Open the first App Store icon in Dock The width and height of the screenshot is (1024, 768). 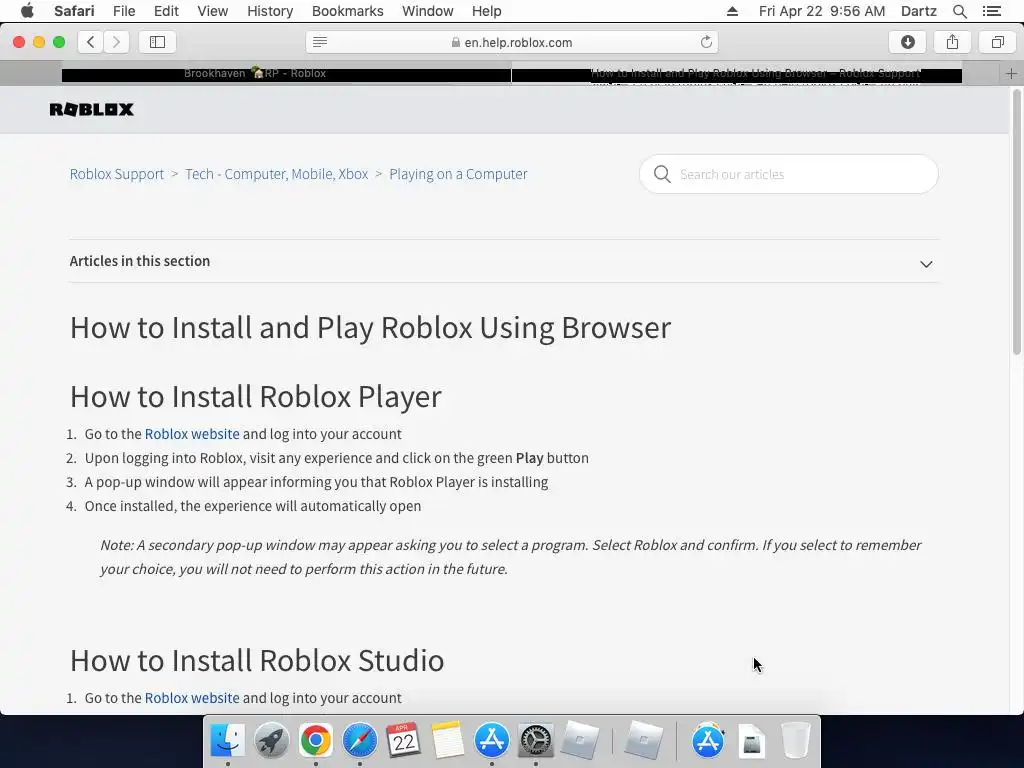491,741
